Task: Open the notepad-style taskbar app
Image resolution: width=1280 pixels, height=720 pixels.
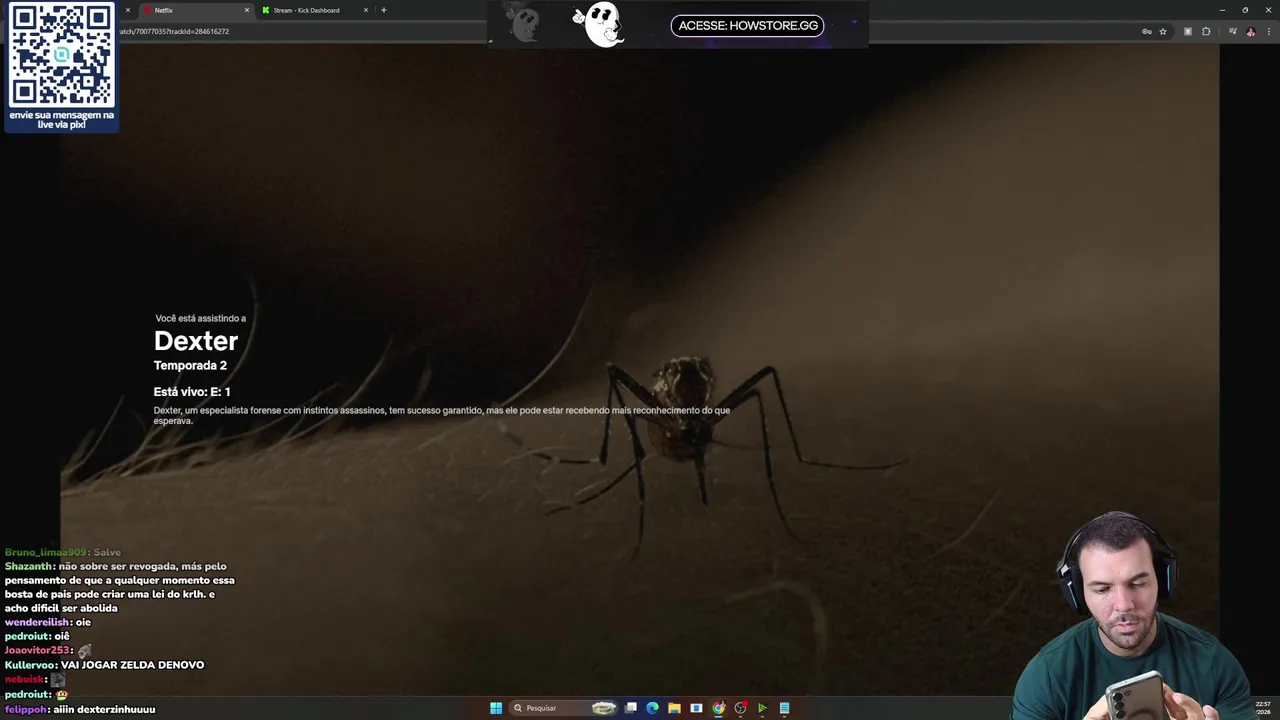Action: (785, 708)
